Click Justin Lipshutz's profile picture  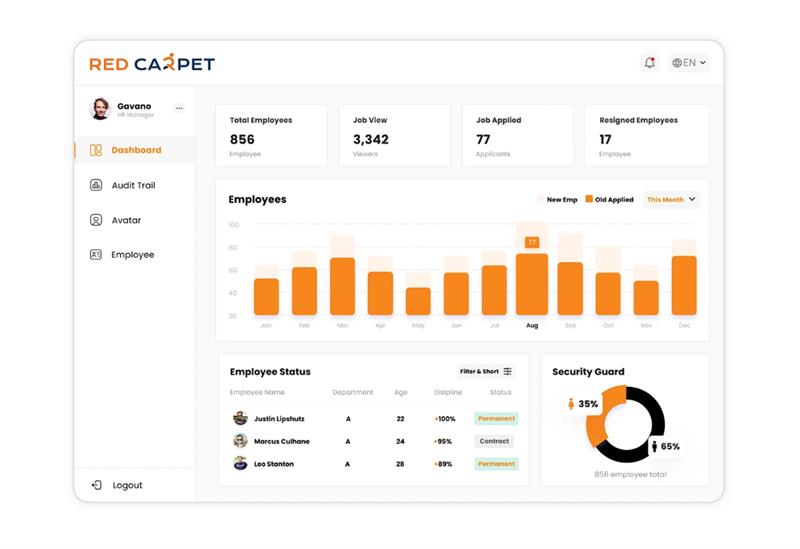point(240,419)
